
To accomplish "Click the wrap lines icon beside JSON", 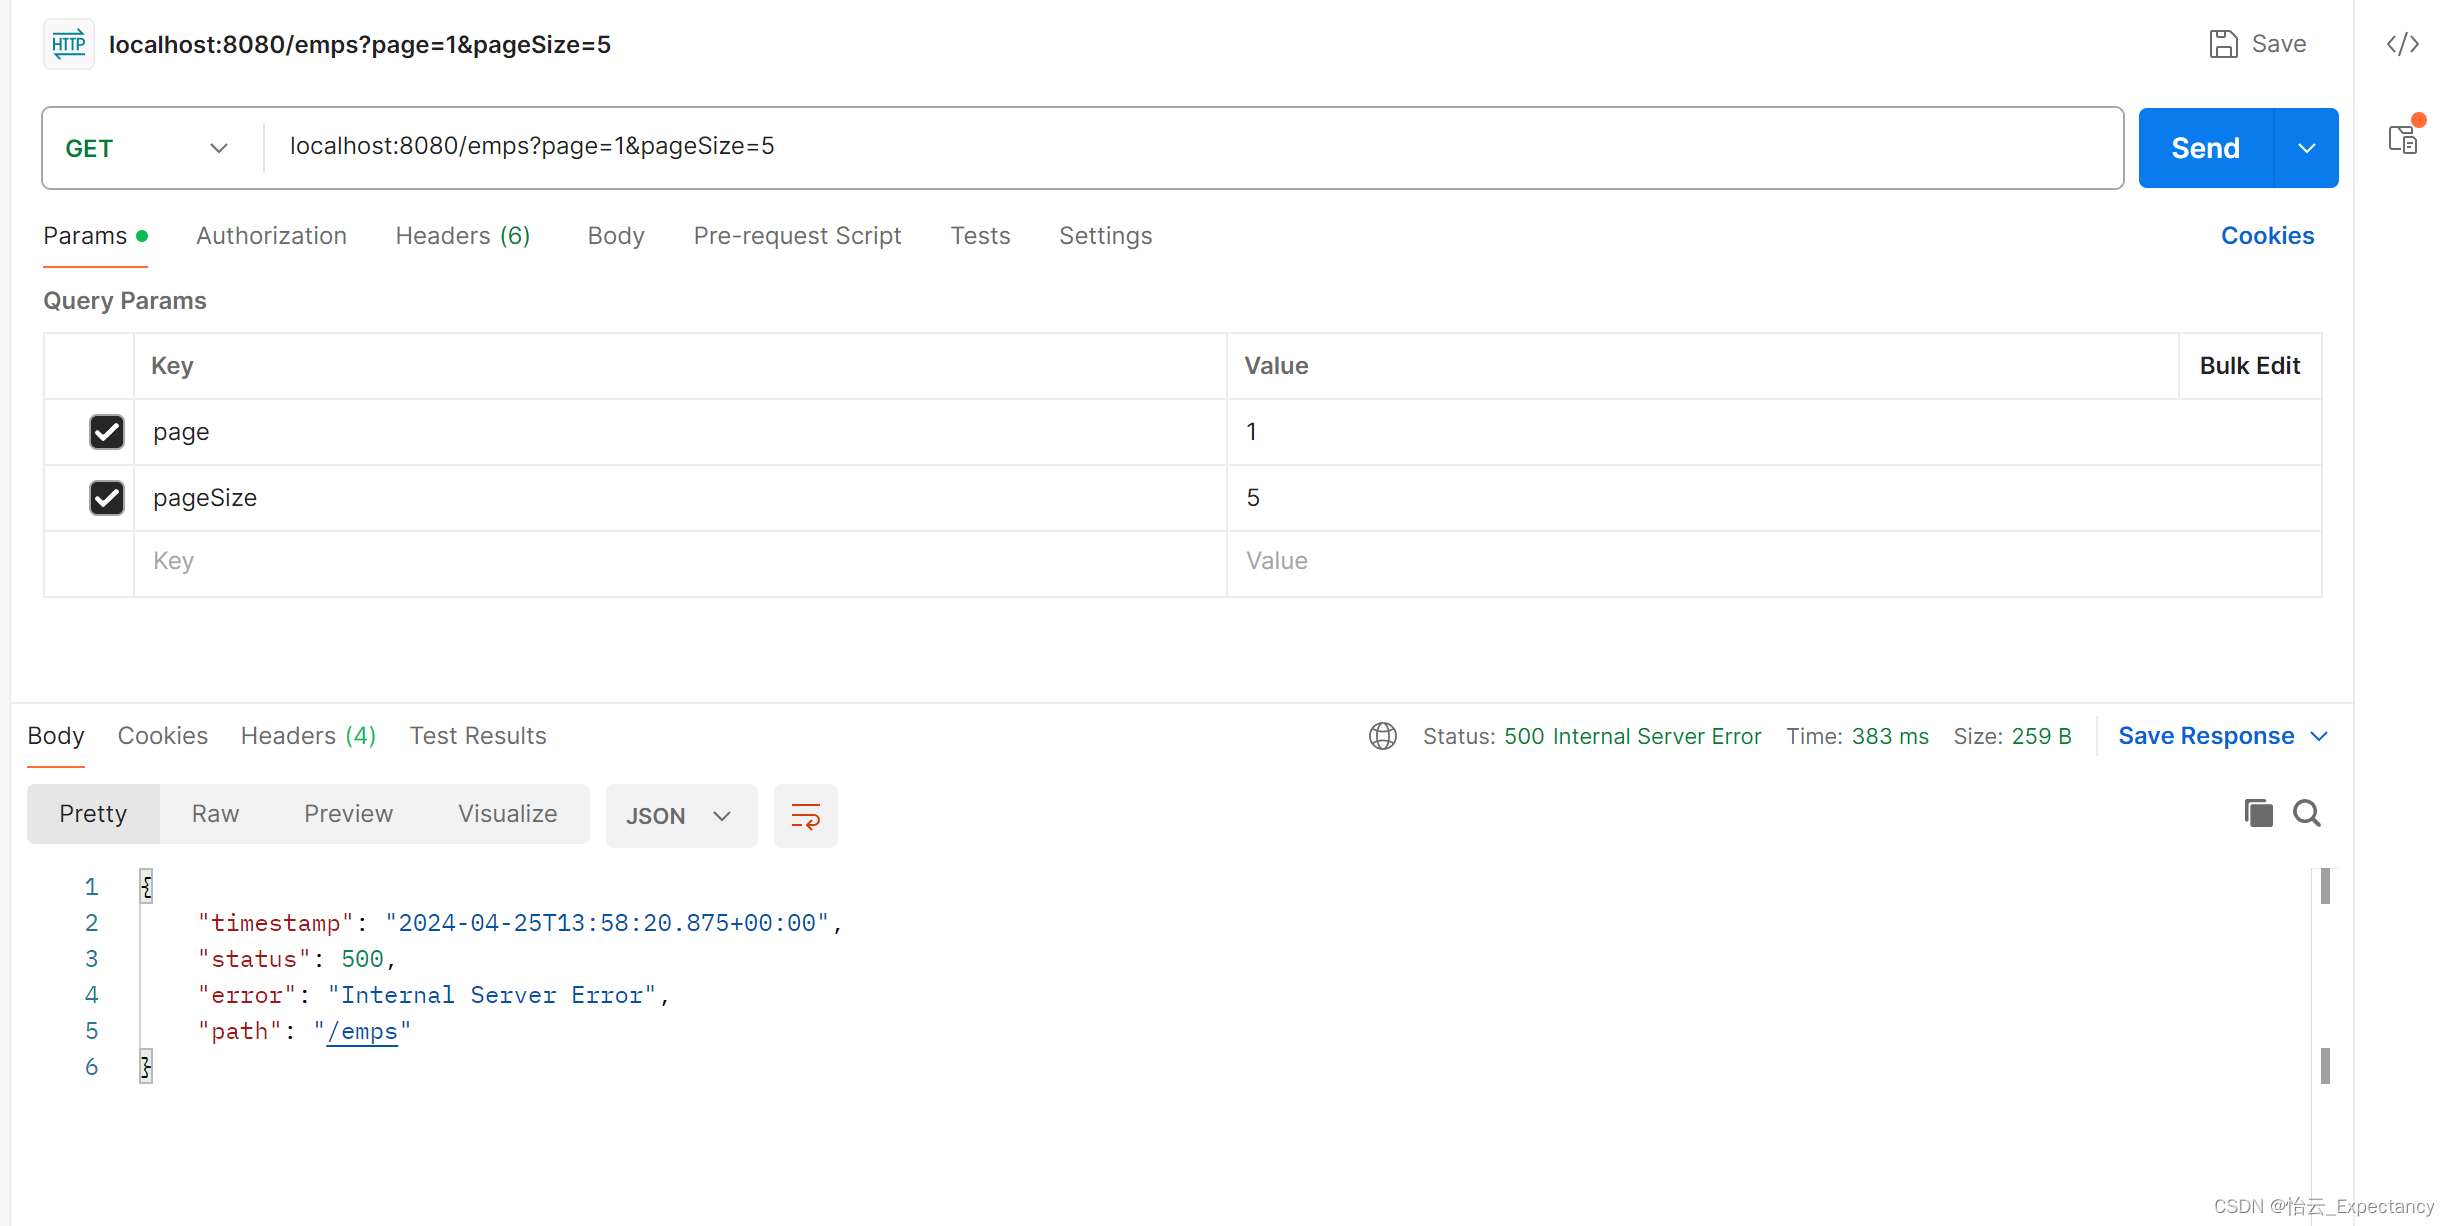I will click(805, 815).
